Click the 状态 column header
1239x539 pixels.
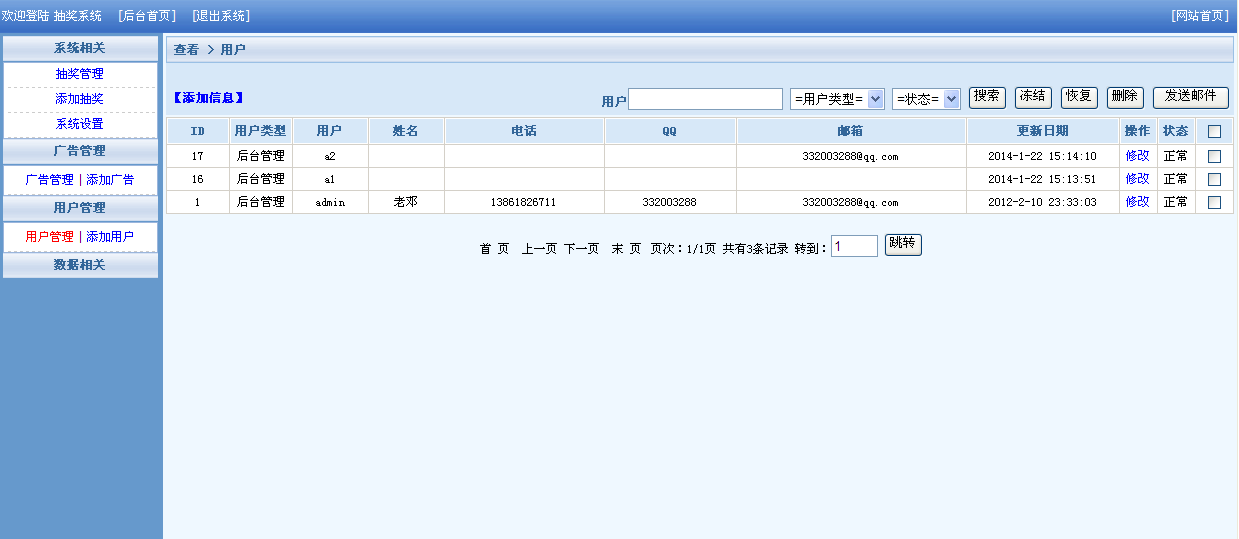pos(1176,131)
